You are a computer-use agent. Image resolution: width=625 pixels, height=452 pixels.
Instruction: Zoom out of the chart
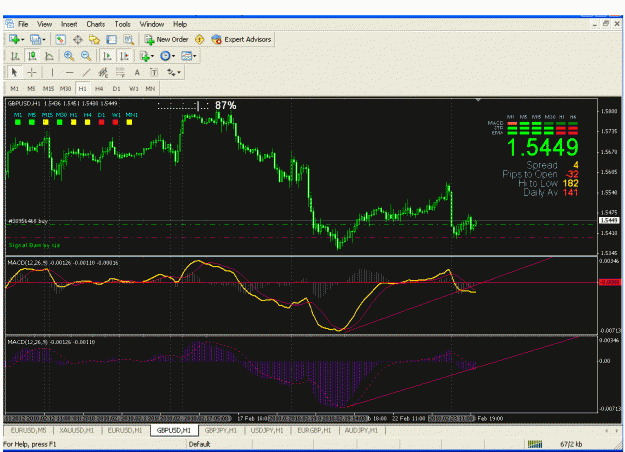click(86, 56)
